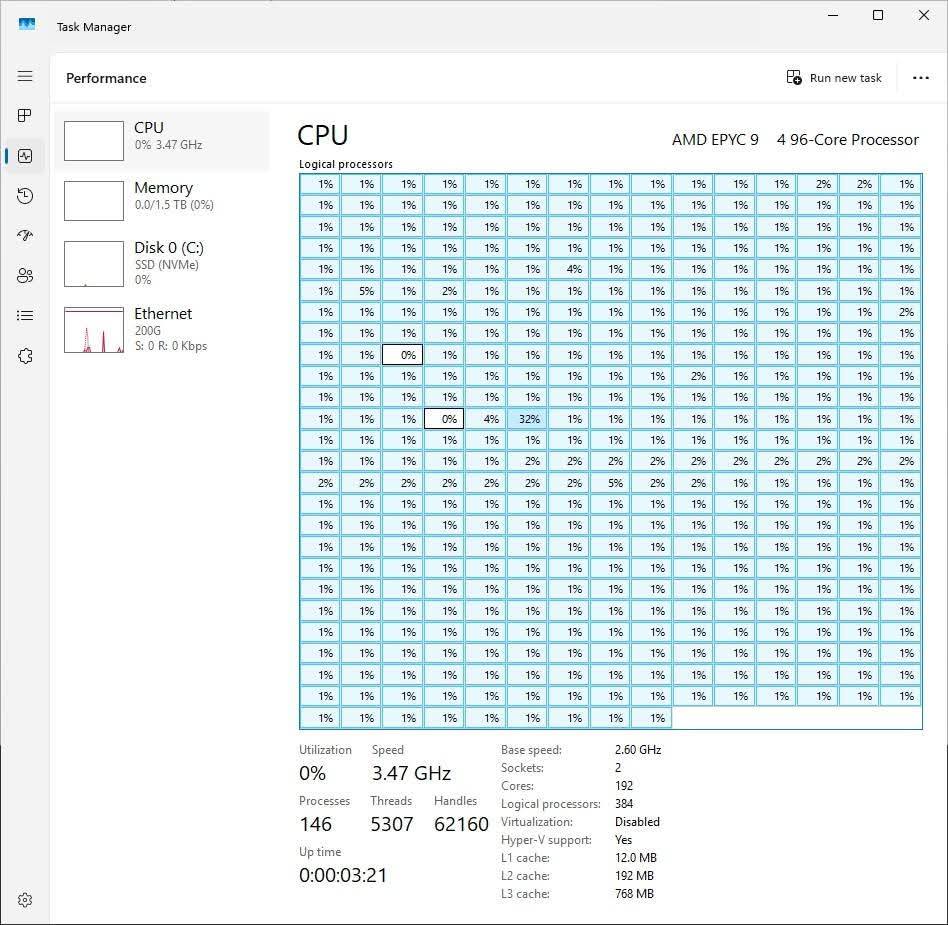Open Startup apps icon in sidebar
This screenshot has height=925, width=948.
[25, 236]
